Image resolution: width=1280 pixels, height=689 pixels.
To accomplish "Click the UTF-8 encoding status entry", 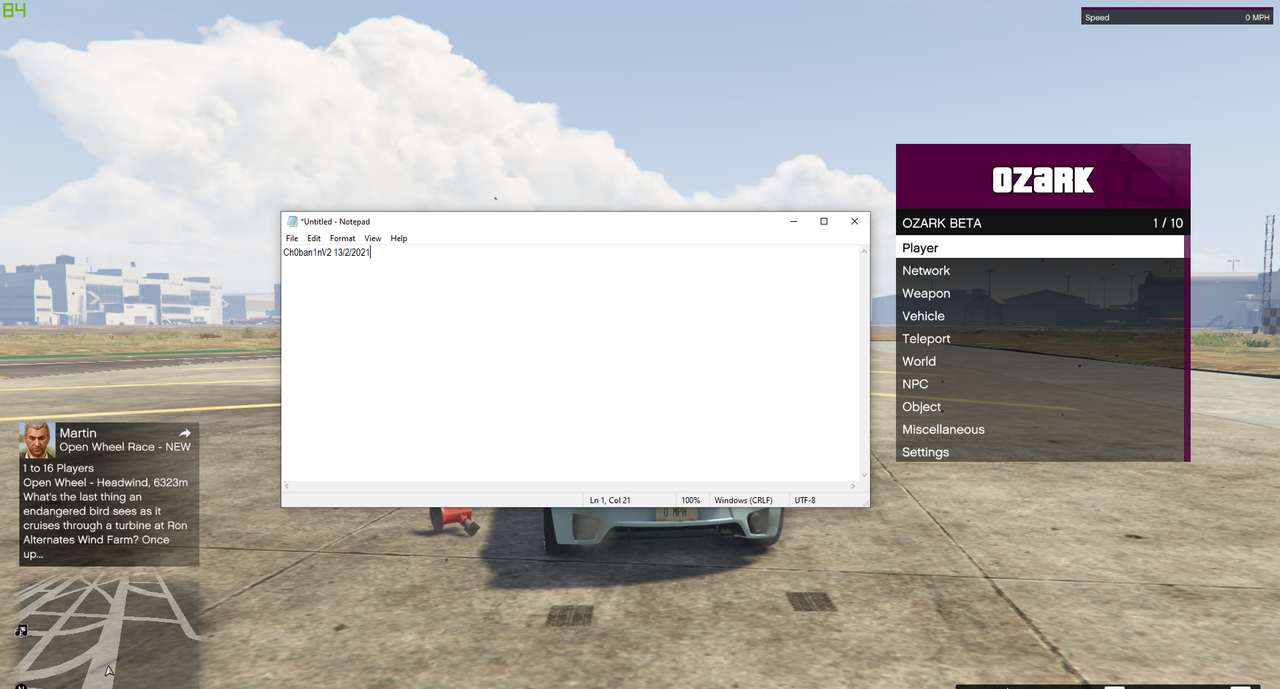I will [x=805, y=499].
